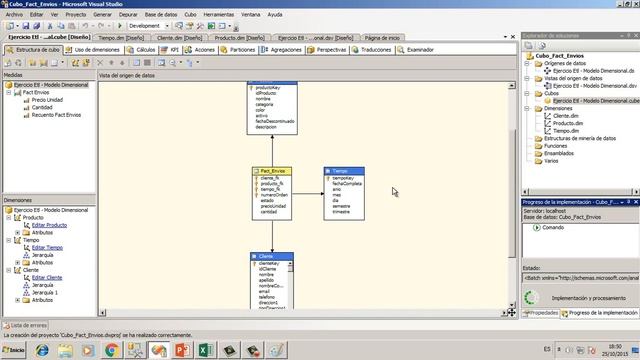Click the Solution Explorer properties icon
The width and height of the screenshot is (640, 360).
(x=529, y=45)
